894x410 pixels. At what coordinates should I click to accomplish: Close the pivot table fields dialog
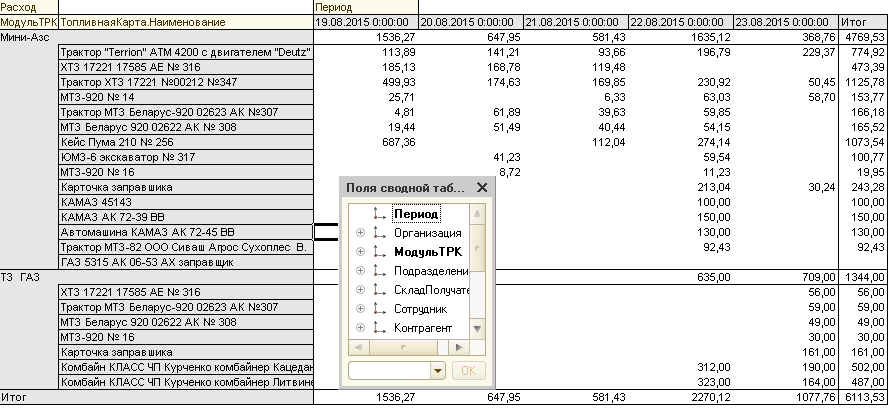pyautogui.click(x=482, y=187)
